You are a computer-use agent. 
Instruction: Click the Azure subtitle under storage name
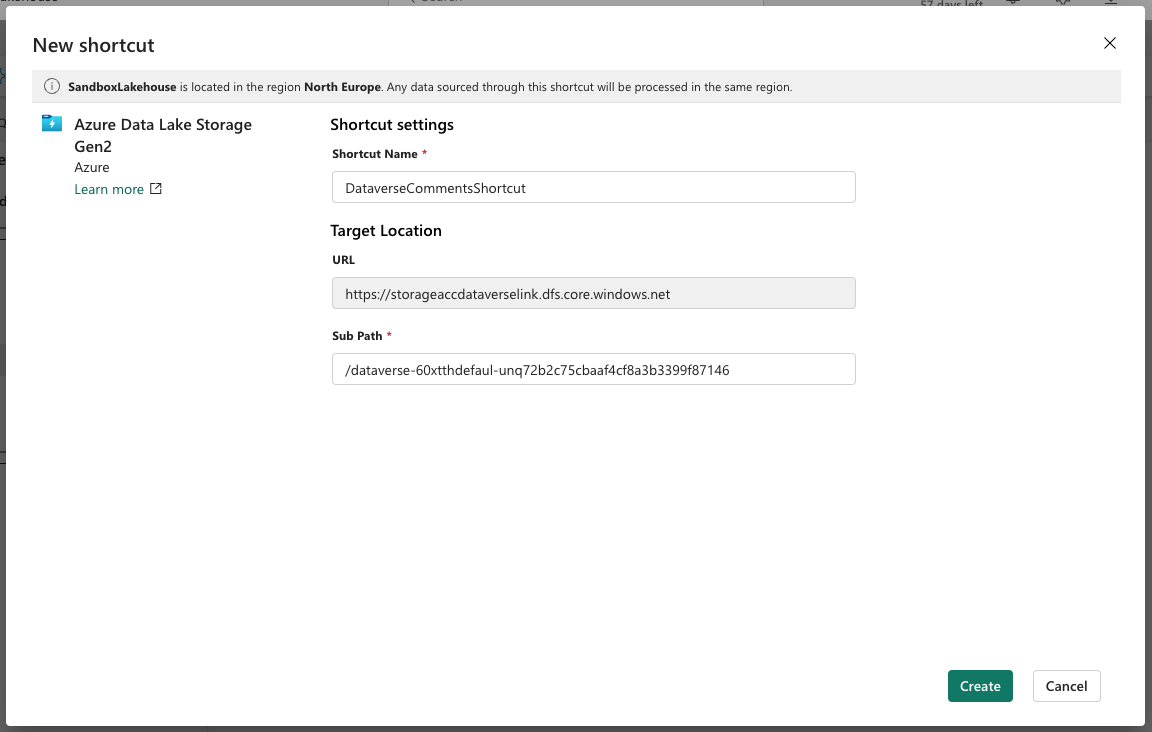coord(92,167)
